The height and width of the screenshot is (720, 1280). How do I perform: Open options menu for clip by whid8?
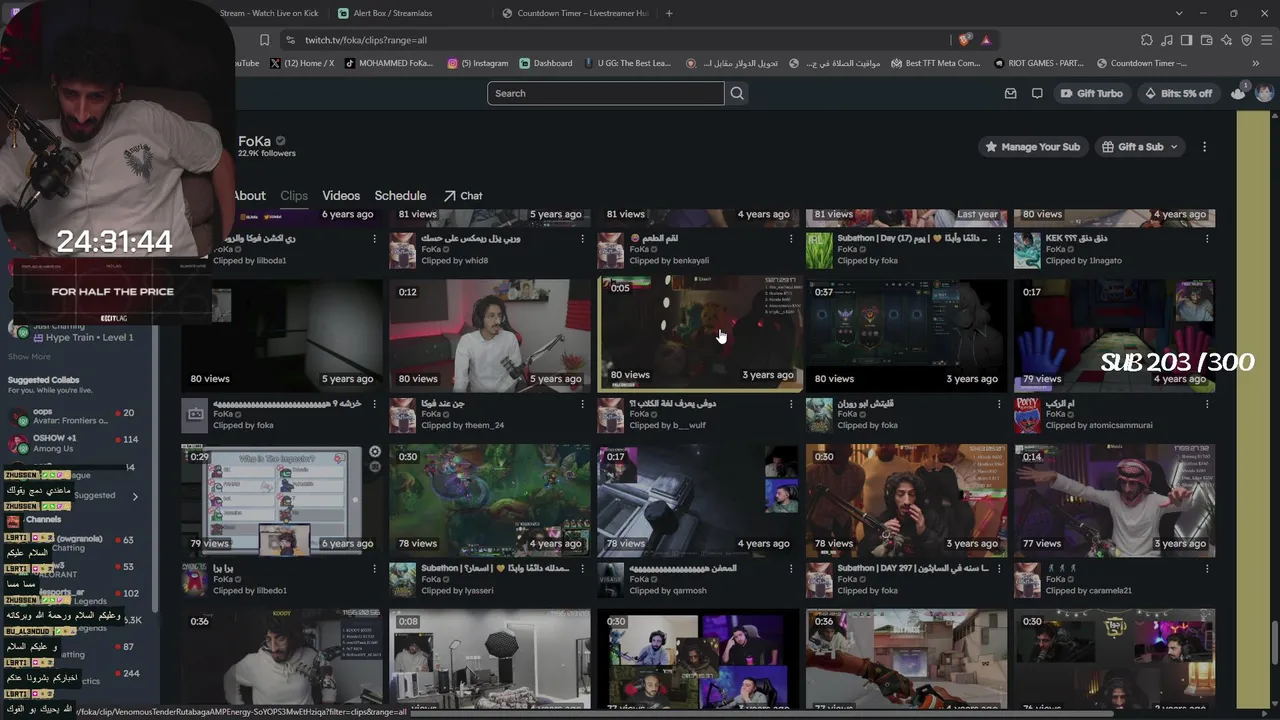point(583,239)
